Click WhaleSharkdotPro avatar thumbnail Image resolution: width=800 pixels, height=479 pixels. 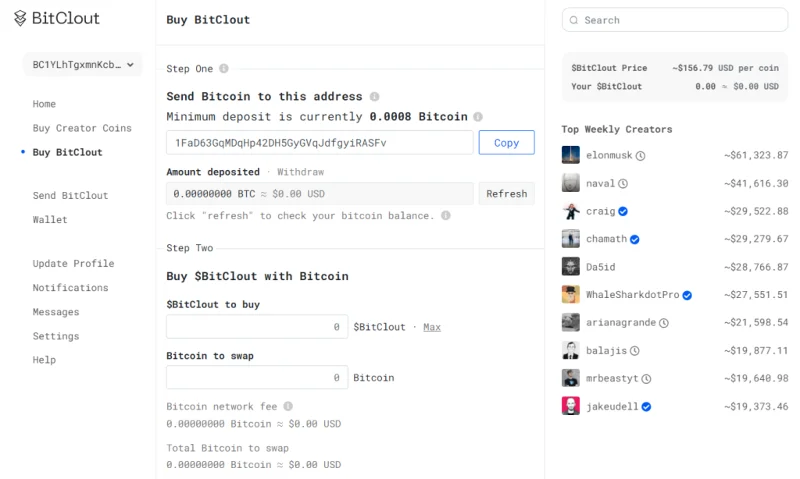[x=571, y=294]
